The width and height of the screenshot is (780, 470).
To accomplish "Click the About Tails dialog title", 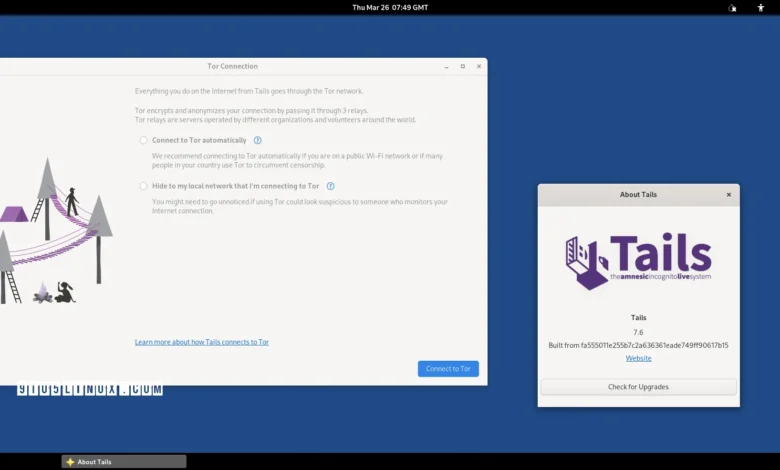I will click(638, 194).
